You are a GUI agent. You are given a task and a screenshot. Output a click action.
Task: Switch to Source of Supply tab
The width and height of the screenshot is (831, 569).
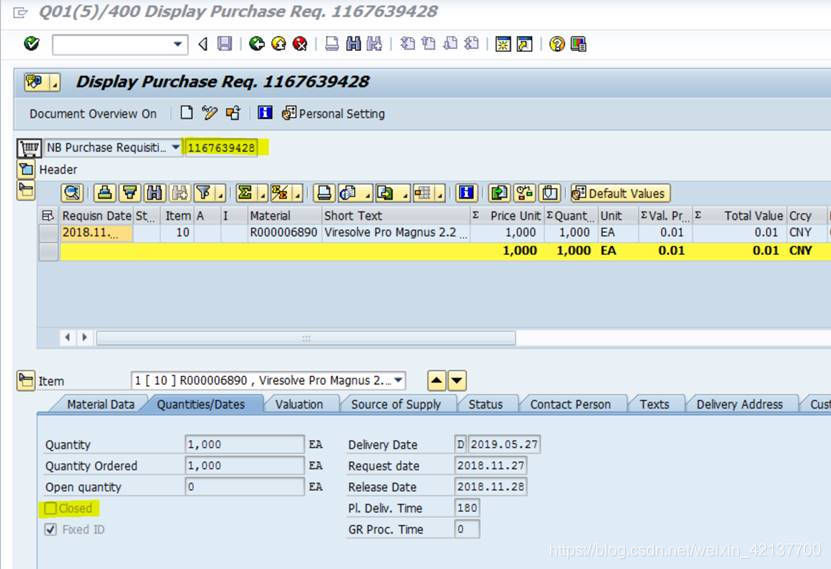click(x=396, y=404)
